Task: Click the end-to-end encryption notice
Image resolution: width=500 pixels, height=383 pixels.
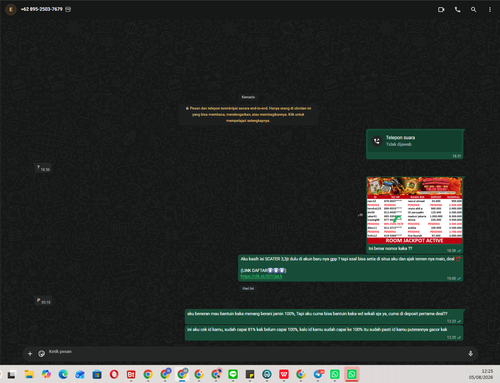Action: (x=248, y=114)
